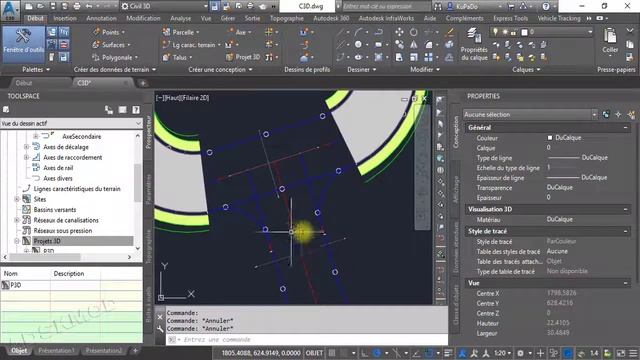
Task: Click the Help question mark icon
Action: [546, 6]
